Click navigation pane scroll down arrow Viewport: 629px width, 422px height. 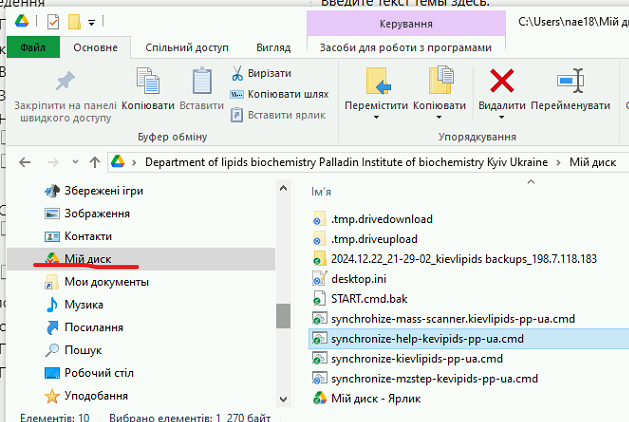coord(283,399)
